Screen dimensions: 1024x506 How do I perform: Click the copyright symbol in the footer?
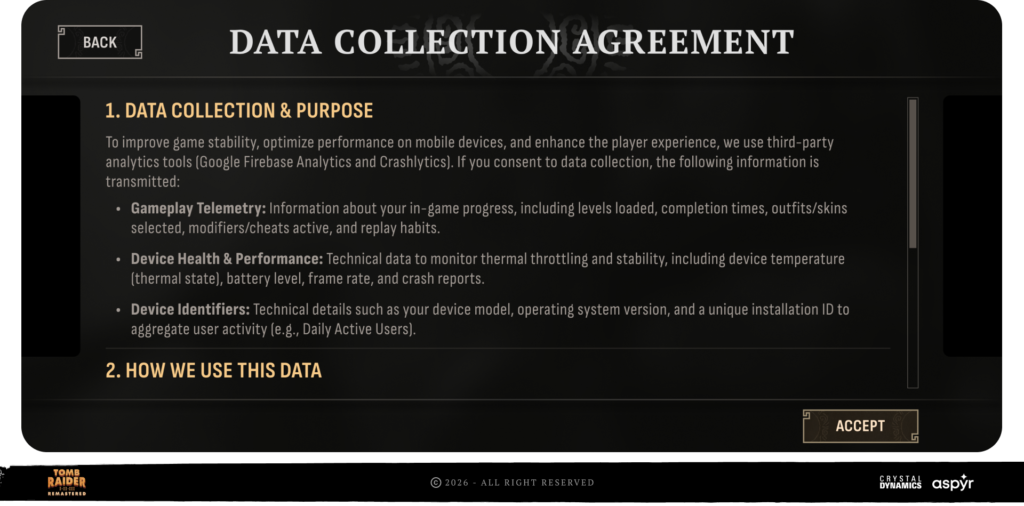pyautogui.click(x=436, y=482)
